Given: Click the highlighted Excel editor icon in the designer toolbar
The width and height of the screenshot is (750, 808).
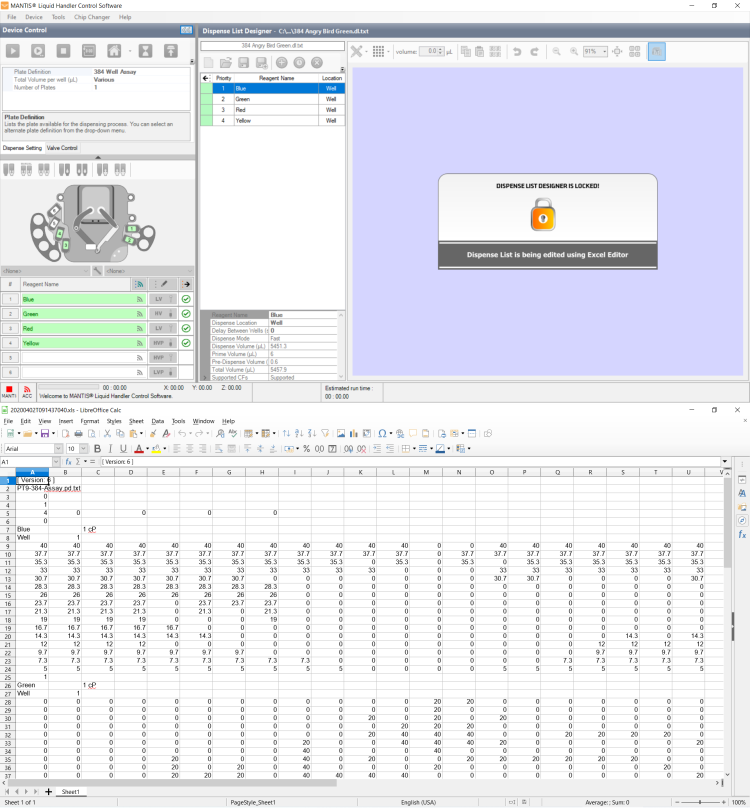Looking at the screenshot, I should coord(656,52).
